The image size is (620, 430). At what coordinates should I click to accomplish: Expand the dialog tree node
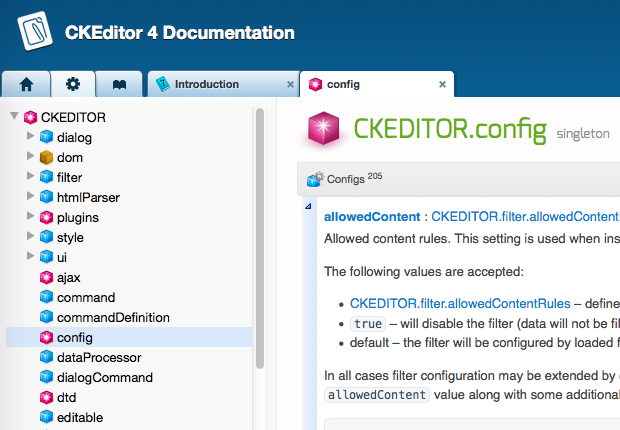[x=30, y=136]
